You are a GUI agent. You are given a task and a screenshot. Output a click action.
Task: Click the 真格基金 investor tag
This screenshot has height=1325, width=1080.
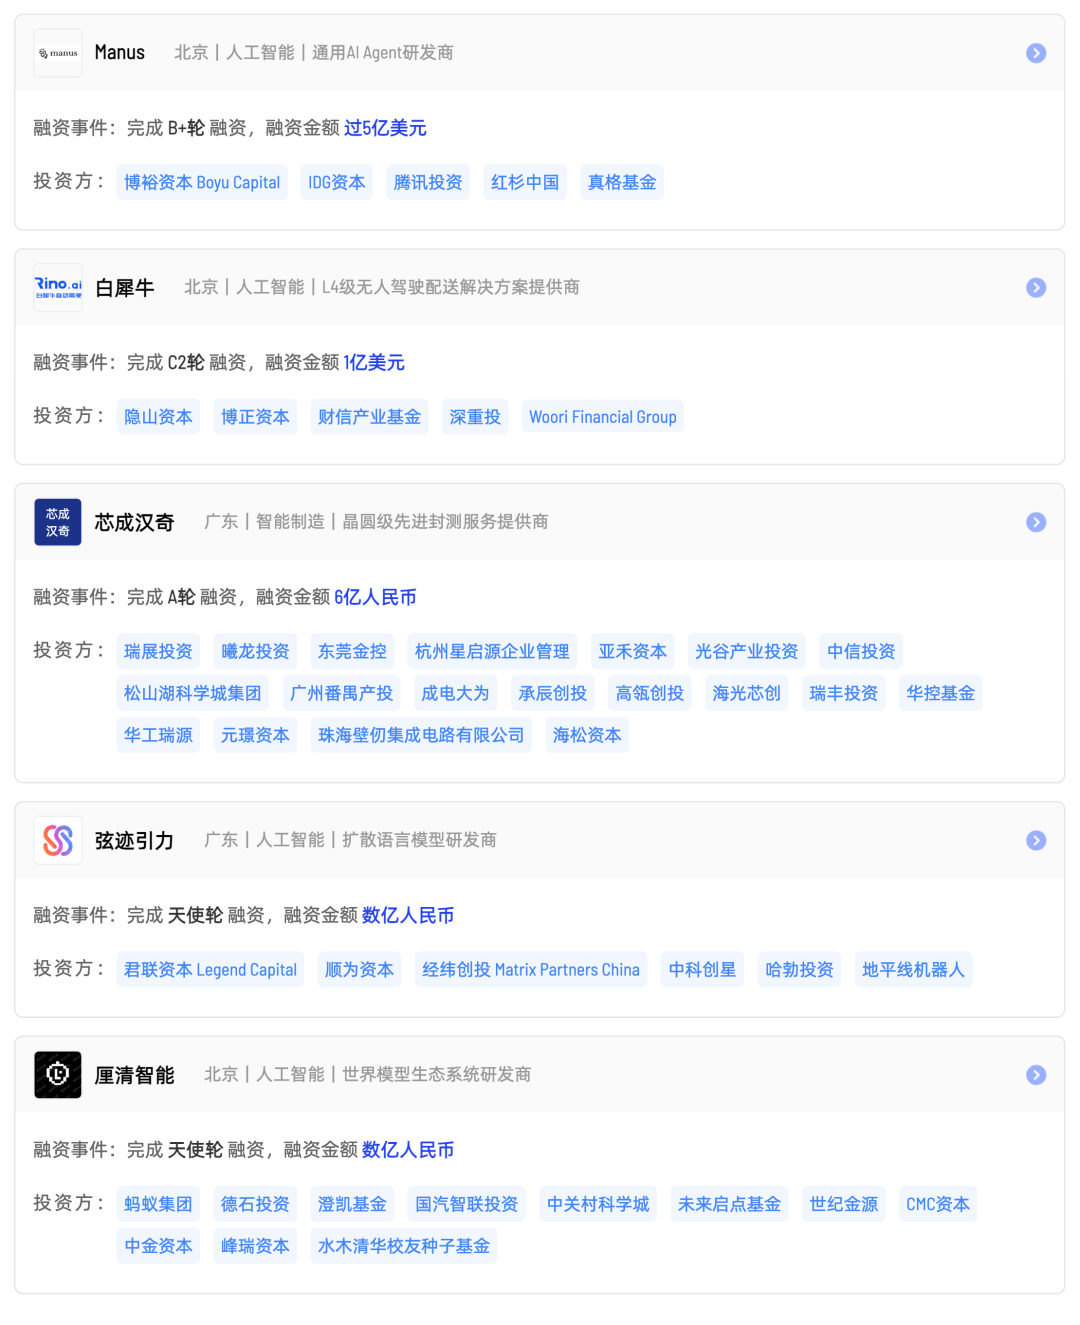(622, 182)
